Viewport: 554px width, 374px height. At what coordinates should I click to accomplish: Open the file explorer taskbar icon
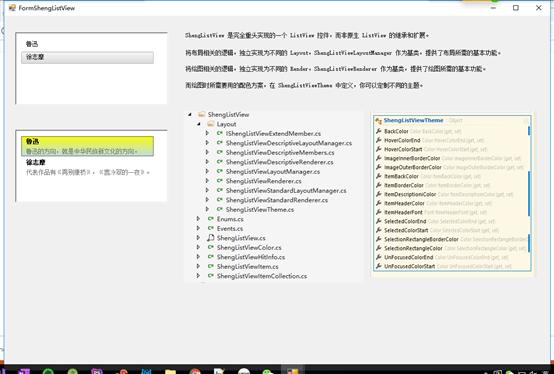170,371
